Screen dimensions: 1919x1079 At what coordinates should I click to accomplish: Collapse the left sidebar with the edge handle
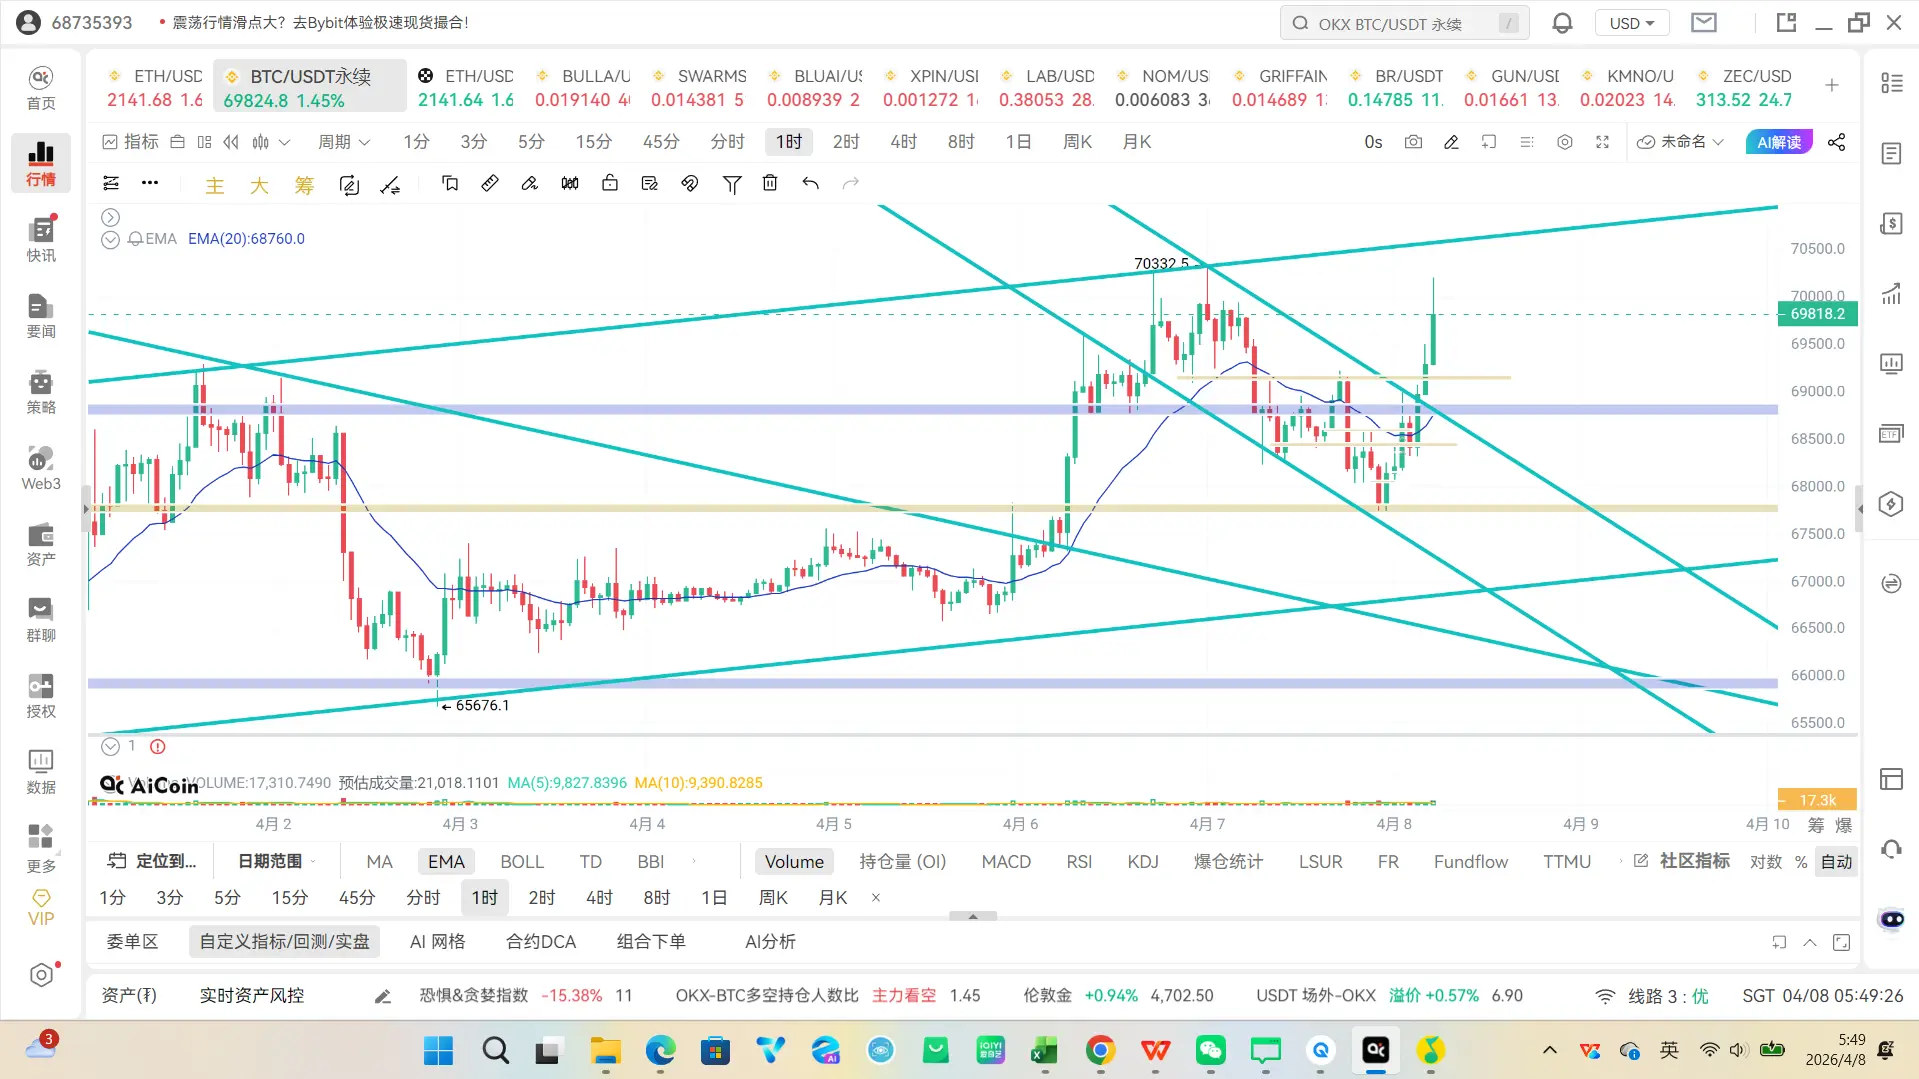pyautogui.click(x=85, y=509)
